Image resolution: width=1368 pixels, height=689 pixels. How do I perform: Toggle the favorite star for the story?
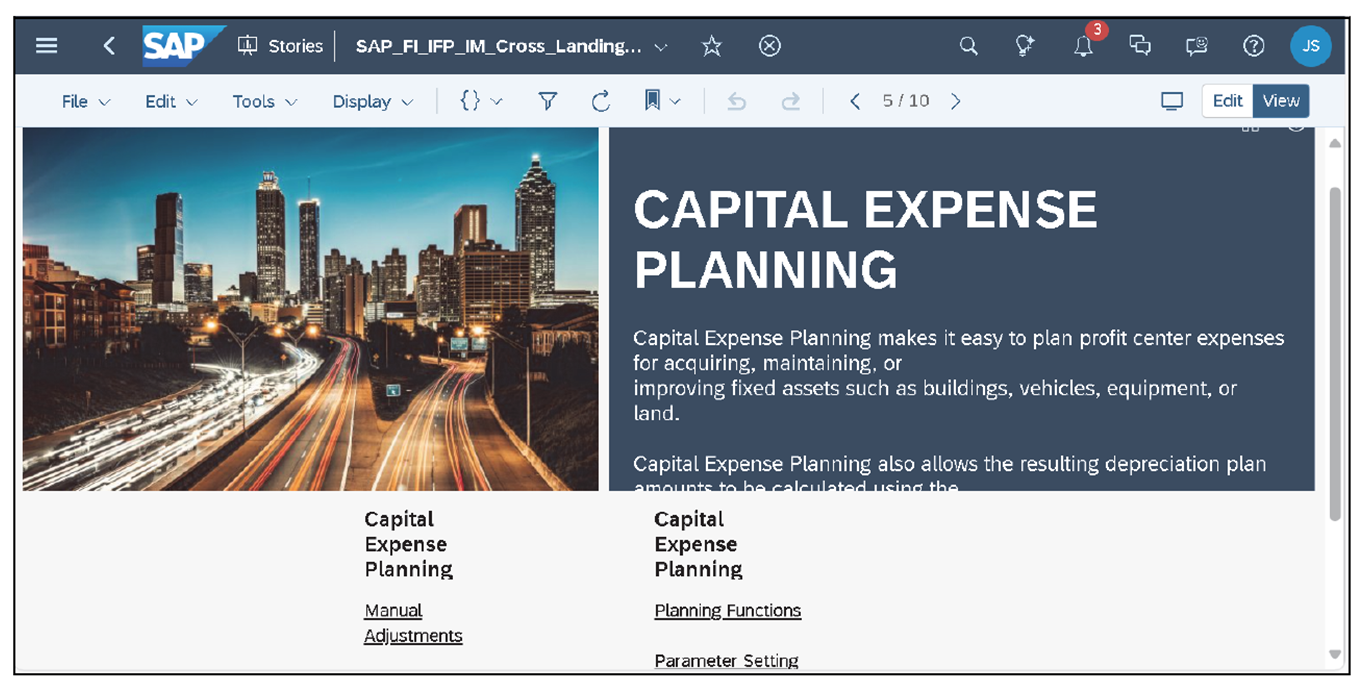click(711, 46)
